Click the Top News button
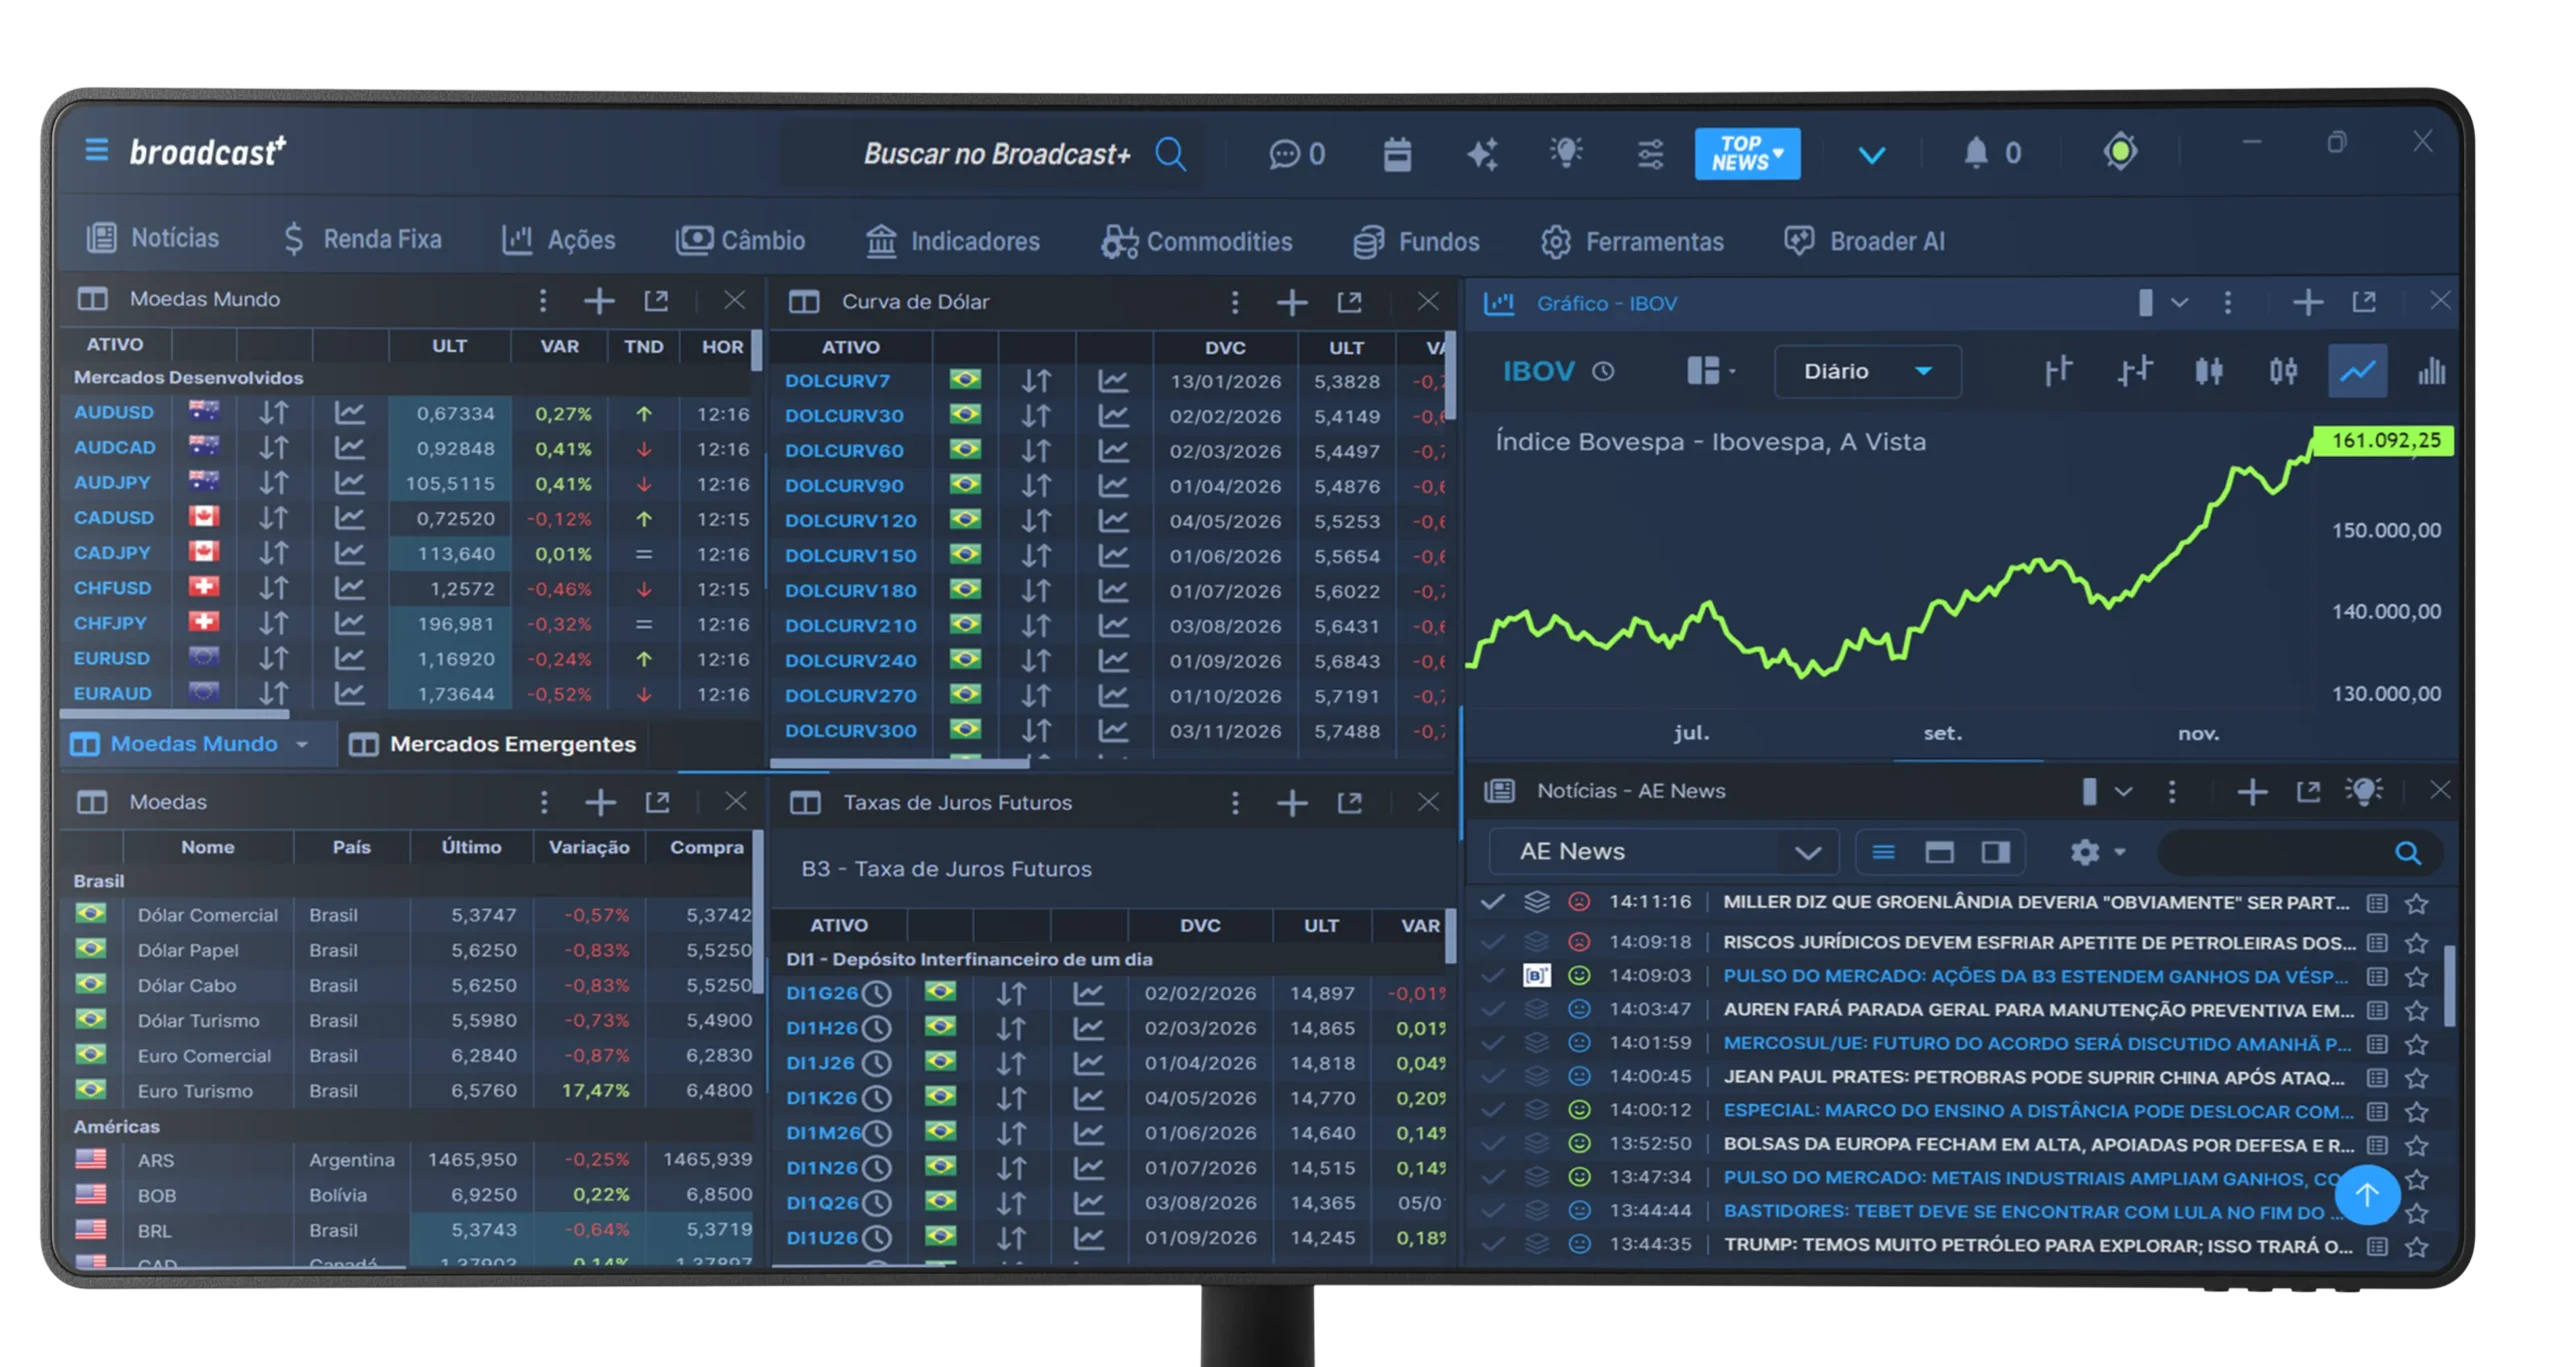This screenshot has width=2560, height=1367. [x=1746, y=154]
